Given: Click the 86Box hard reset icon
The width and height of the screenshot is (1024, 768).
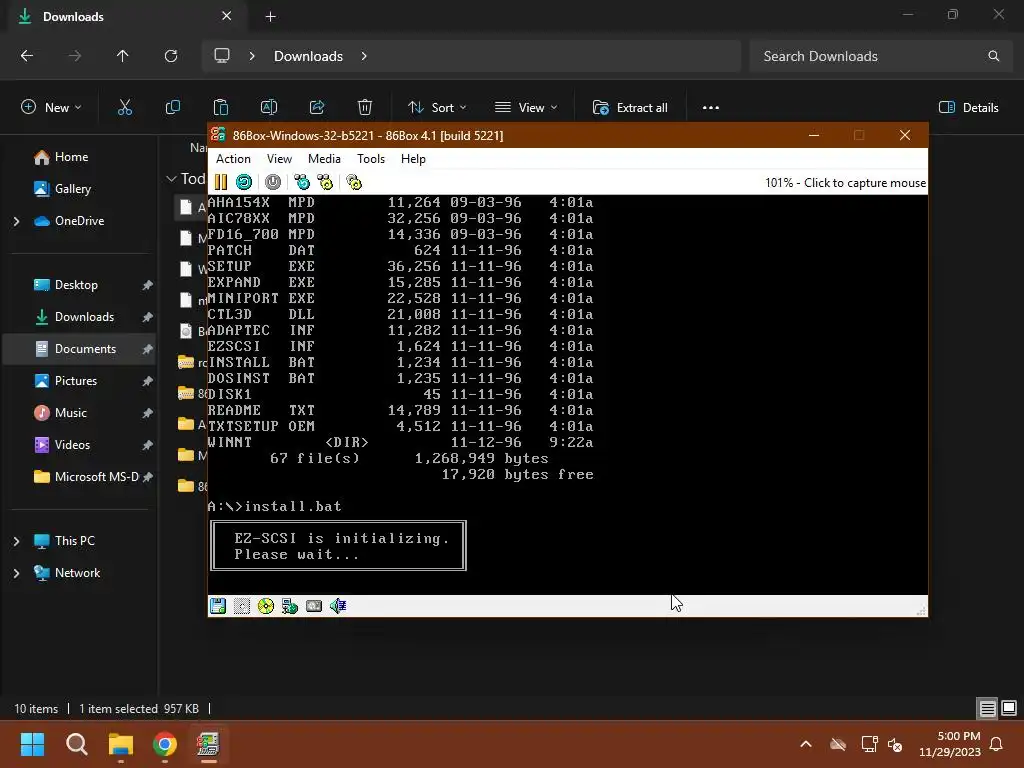Looking at the screenshot, I should 244,182.
